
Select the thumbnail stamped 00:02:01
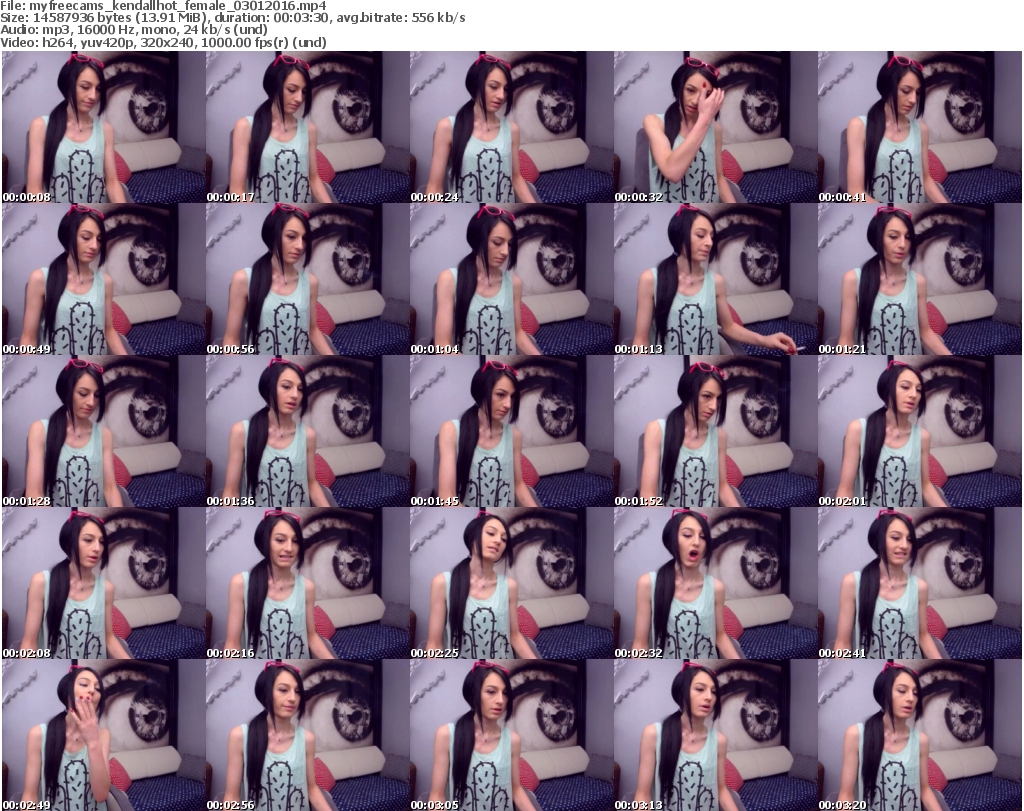[920, 431]
